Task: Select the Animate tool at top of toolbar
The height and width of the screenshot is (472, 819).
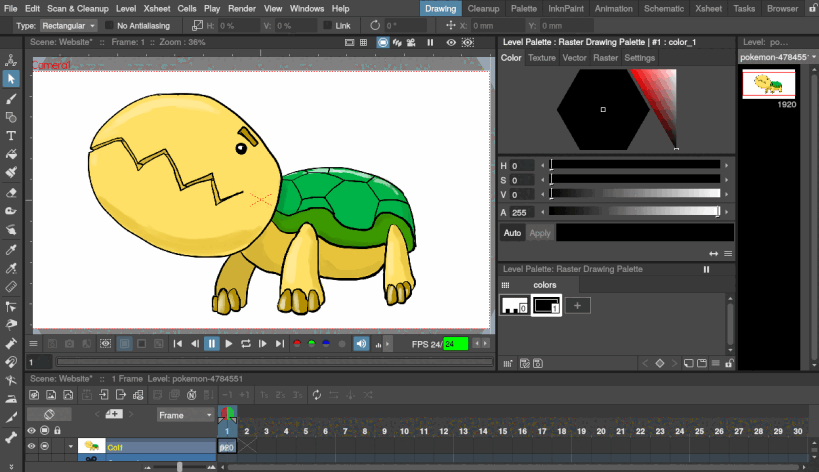Action: [x=10, y=60]
